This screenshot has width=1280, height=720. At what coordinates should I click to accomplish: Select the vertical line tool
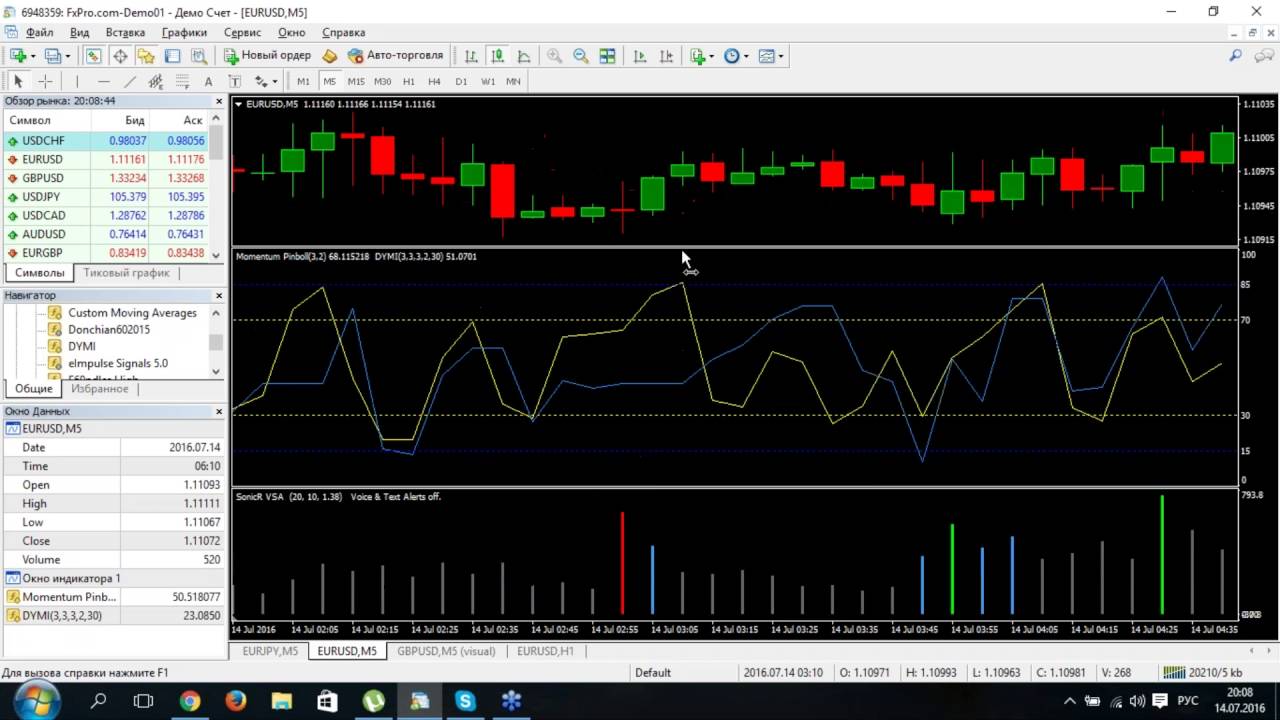click(77, 81)
